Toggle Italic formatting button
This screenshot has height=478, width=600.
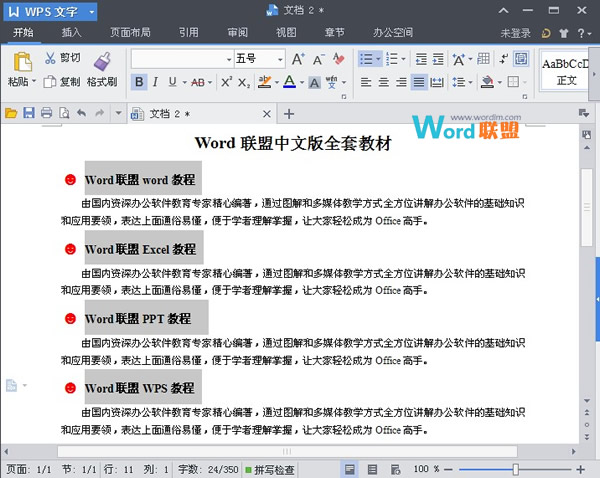coord(156,82)
